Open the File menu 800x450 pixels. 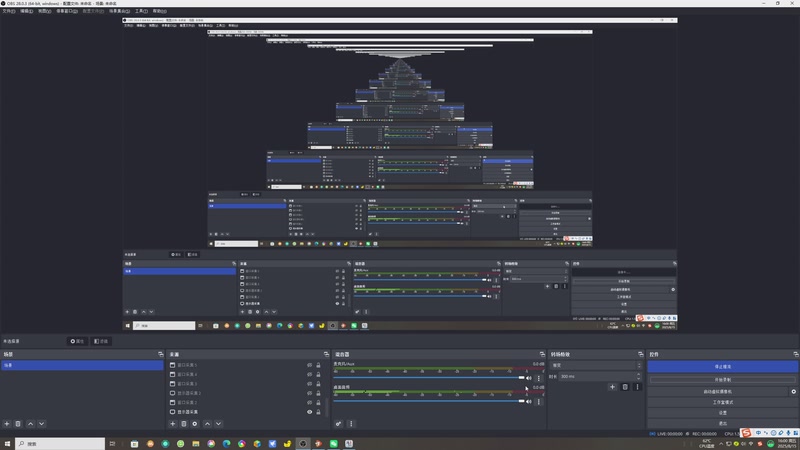(x=9, y=11)
